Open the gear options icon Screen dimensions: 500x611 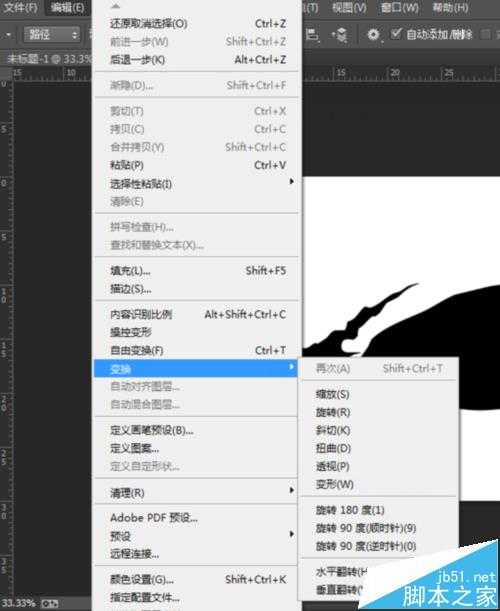coord(373,35)
